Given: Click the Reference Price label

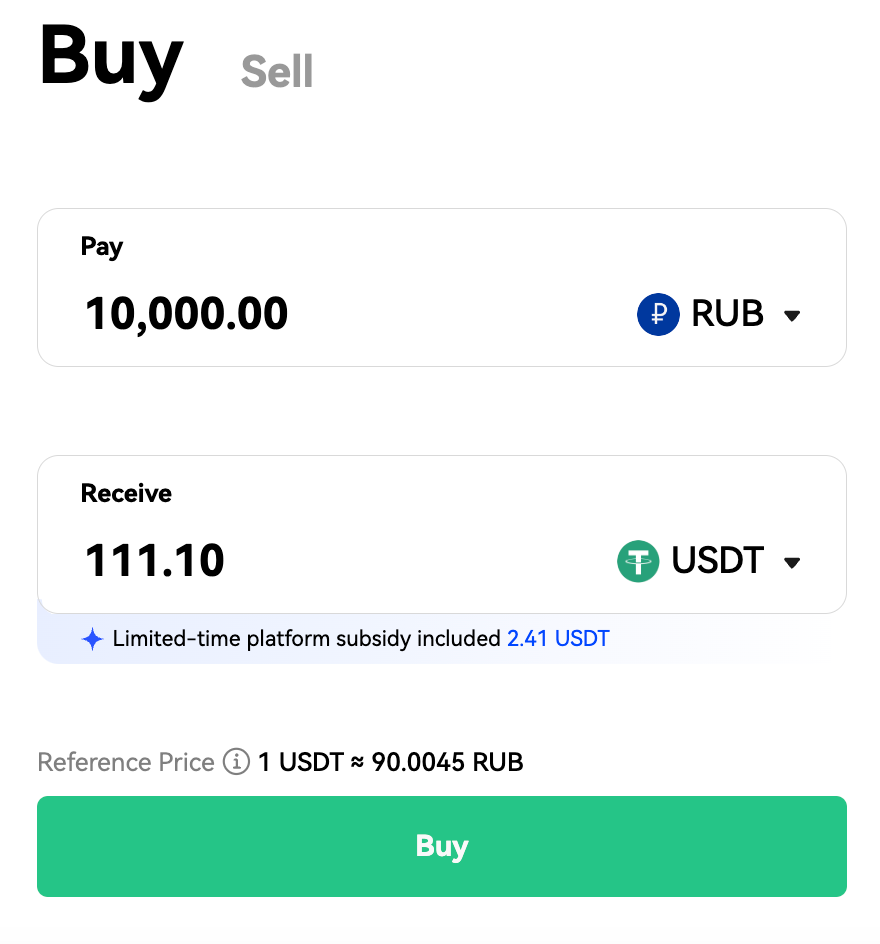Looking at the screenshot, I should click(x=126, y=763).
